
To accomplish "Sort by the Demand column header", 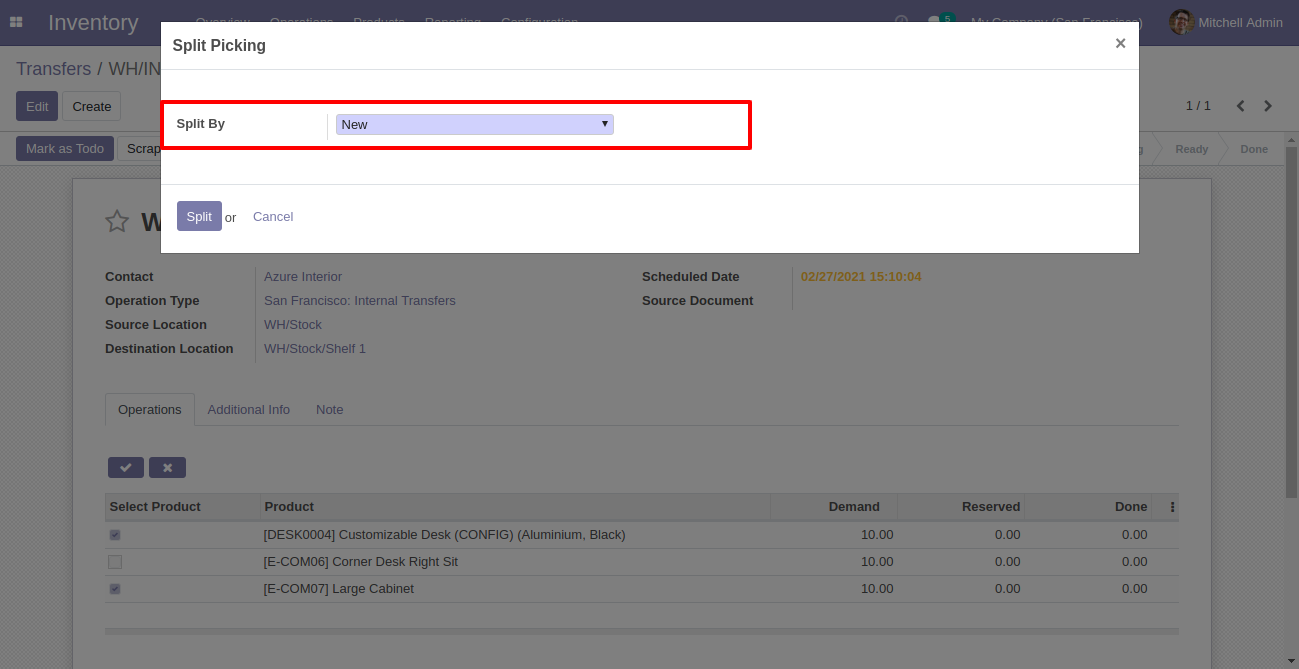I will 834,507.
